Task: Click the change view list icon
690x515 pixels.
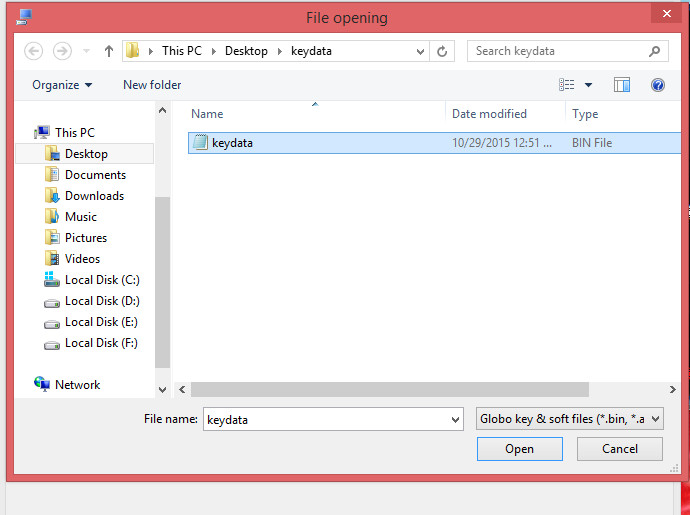Action: (566, 85)
